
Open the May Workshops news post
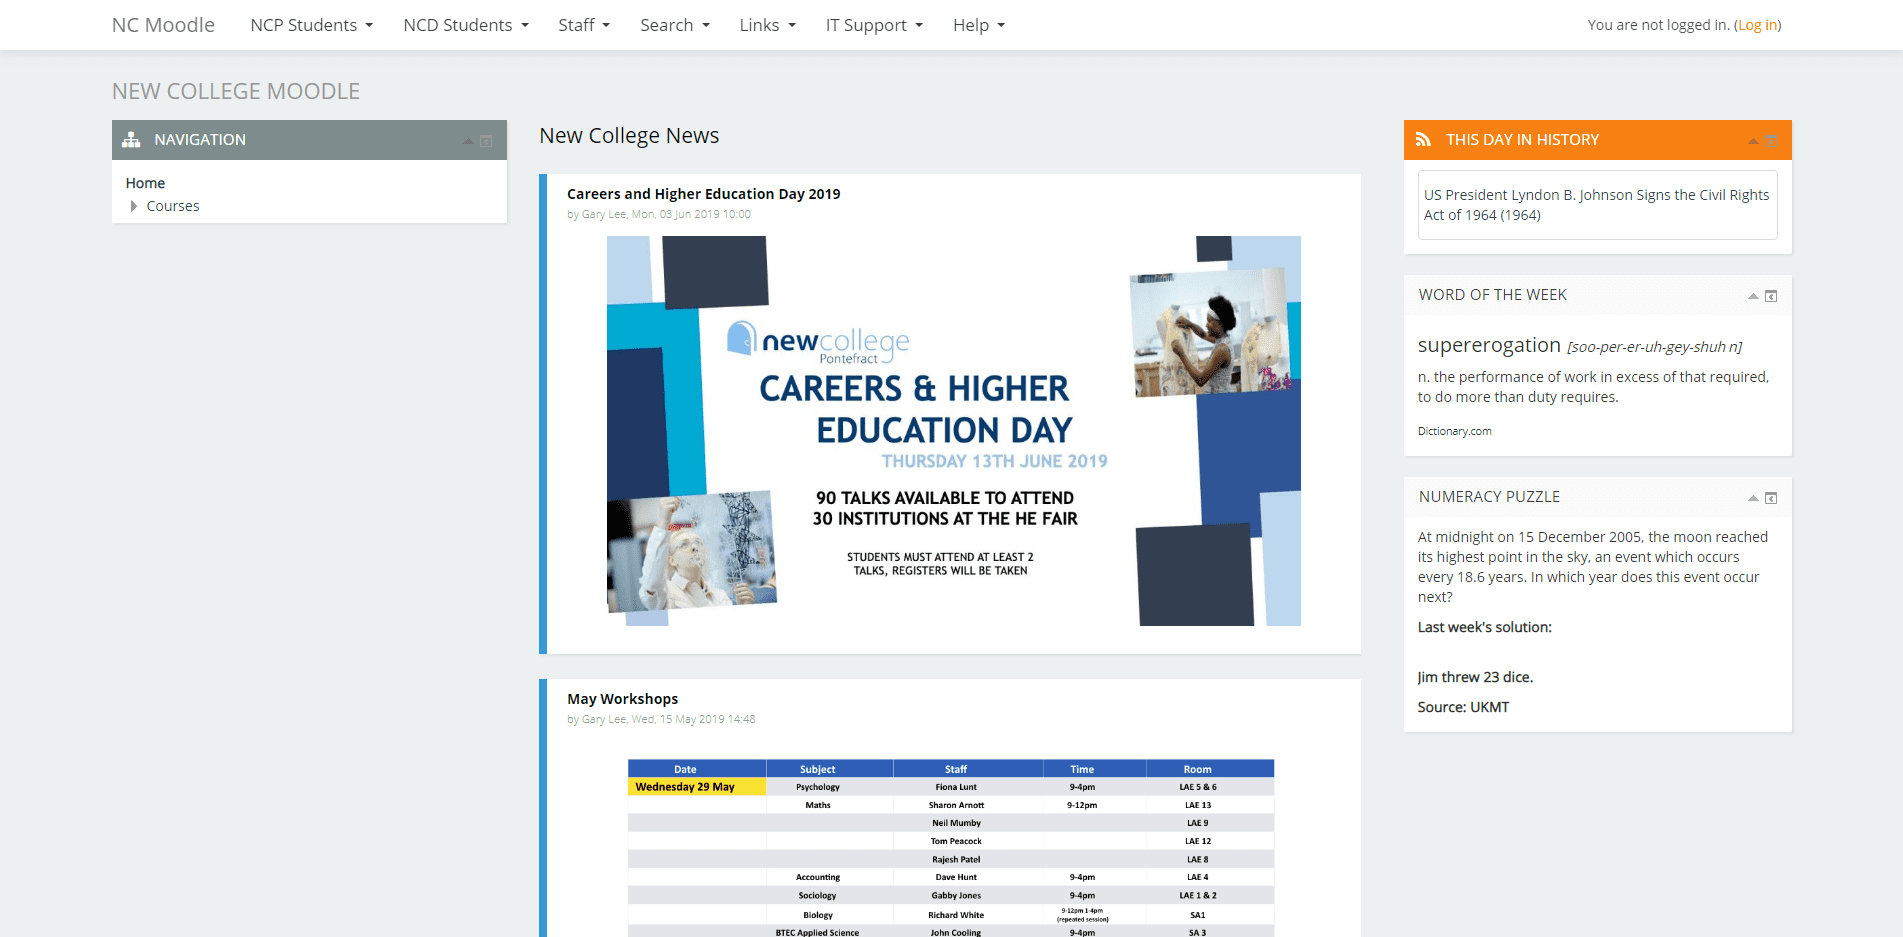[622, 699]
